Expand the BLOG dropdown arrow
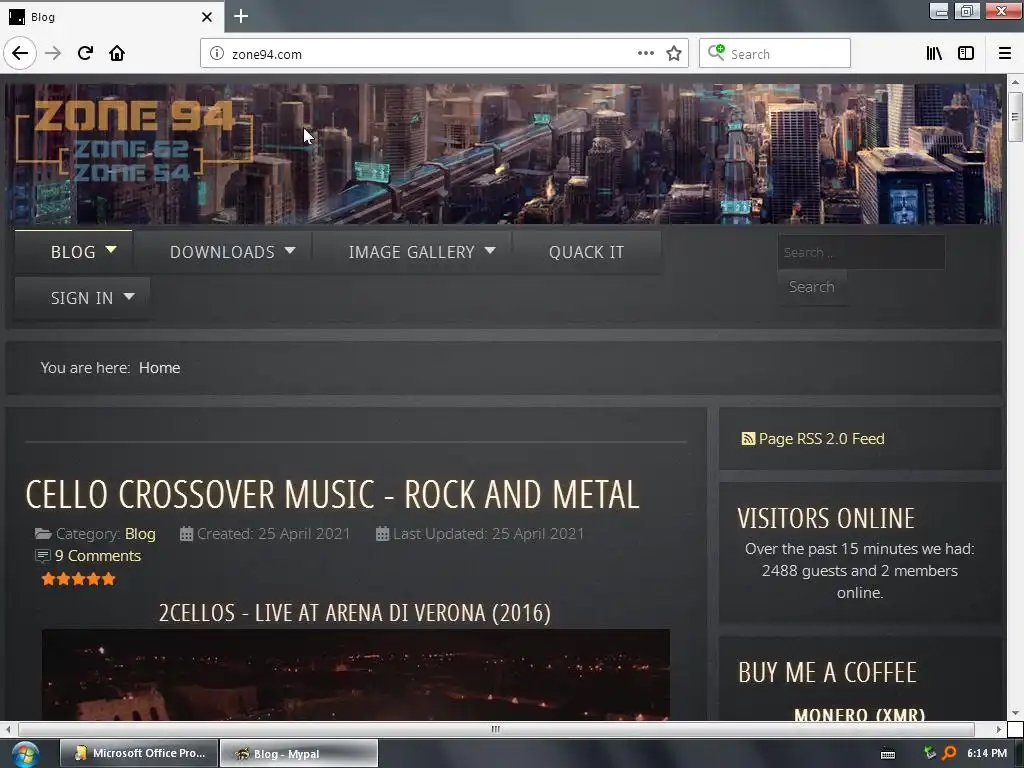1024x768 pixels. coord(111,249)
